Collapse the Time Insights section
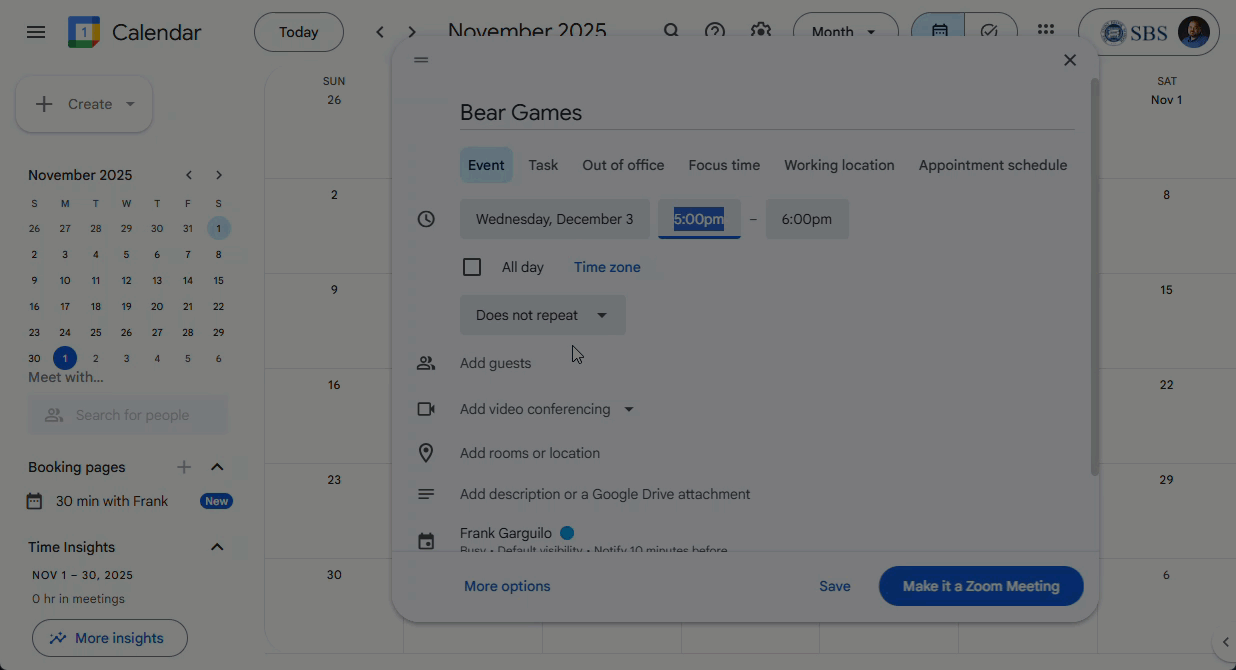1236x670 pixels. (217, 547)
